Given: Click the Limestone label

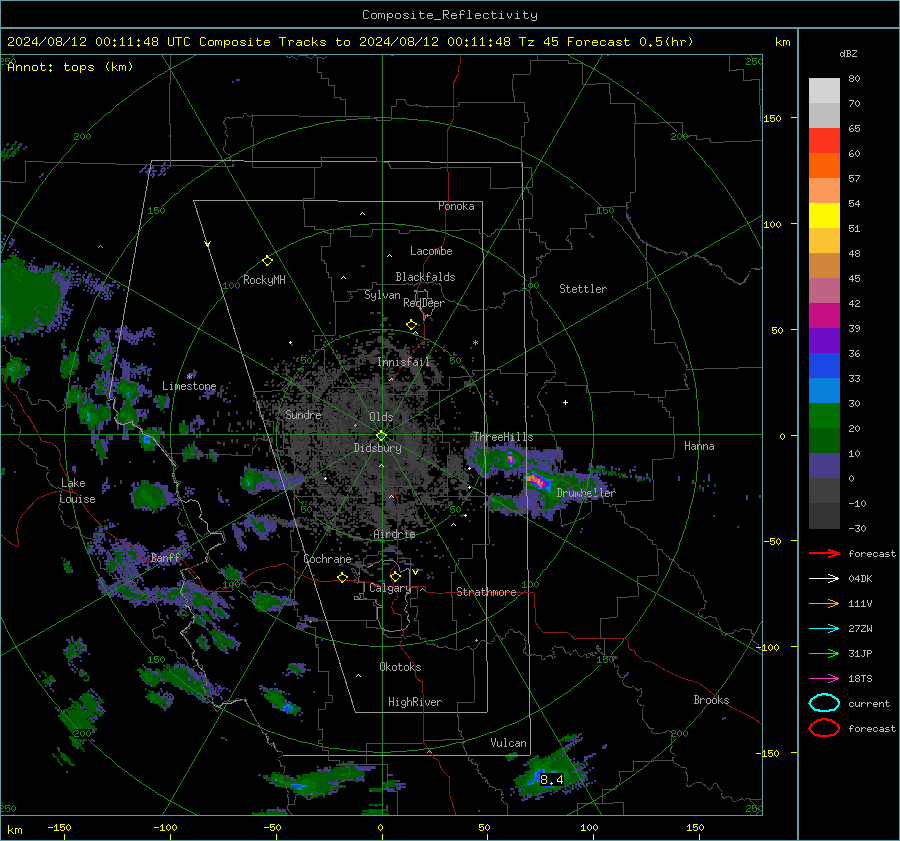Looking at the screenshot, I should point(189,386).
